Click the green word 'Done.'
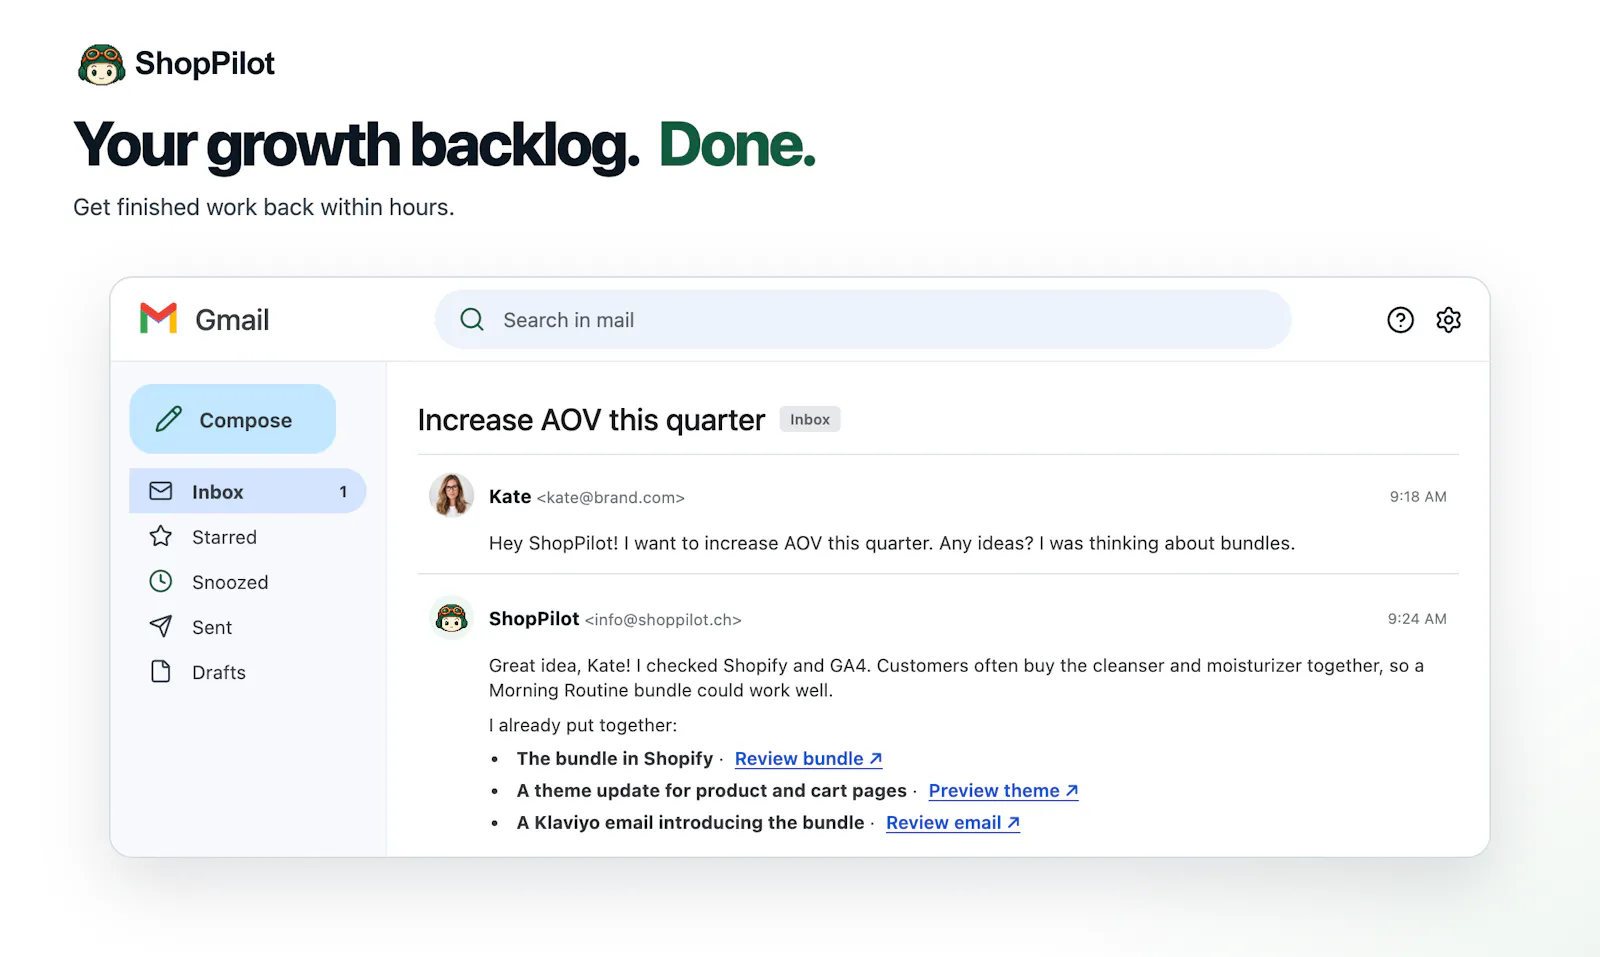Viewport: 1600px width, 957px height. pyautogui.click(x=737, y=145)
